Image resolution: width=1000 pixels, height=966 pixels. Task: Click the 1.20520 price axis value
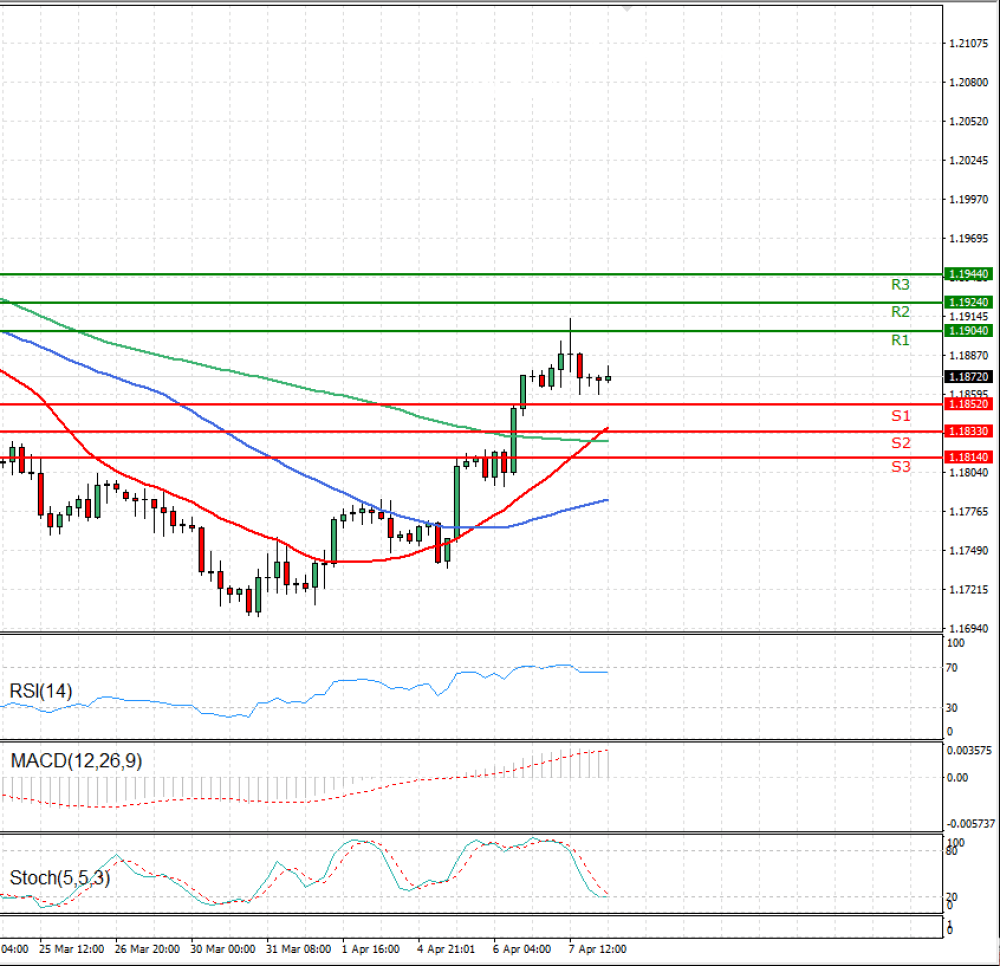pyautogui.click(x=968, y=121)
